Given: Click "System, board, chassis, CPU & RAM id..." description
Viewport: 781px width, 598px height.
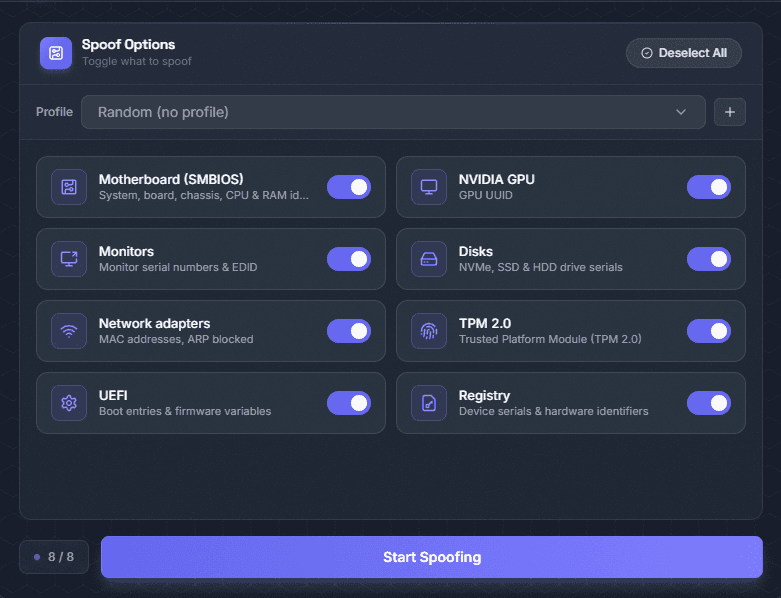Looking at the screenshot, I should 204,195.
